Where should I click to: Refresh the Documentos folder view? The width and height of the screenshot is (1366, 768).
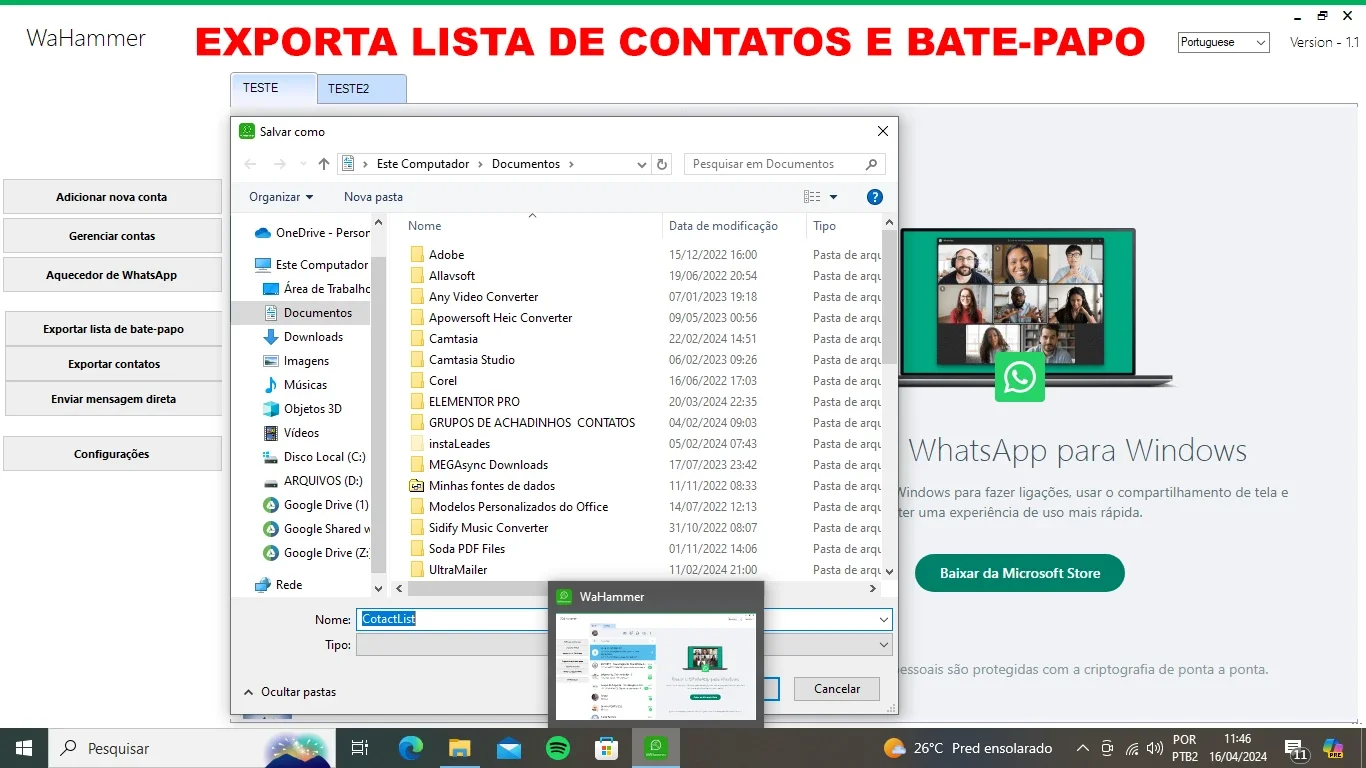[x=661, y=164]
